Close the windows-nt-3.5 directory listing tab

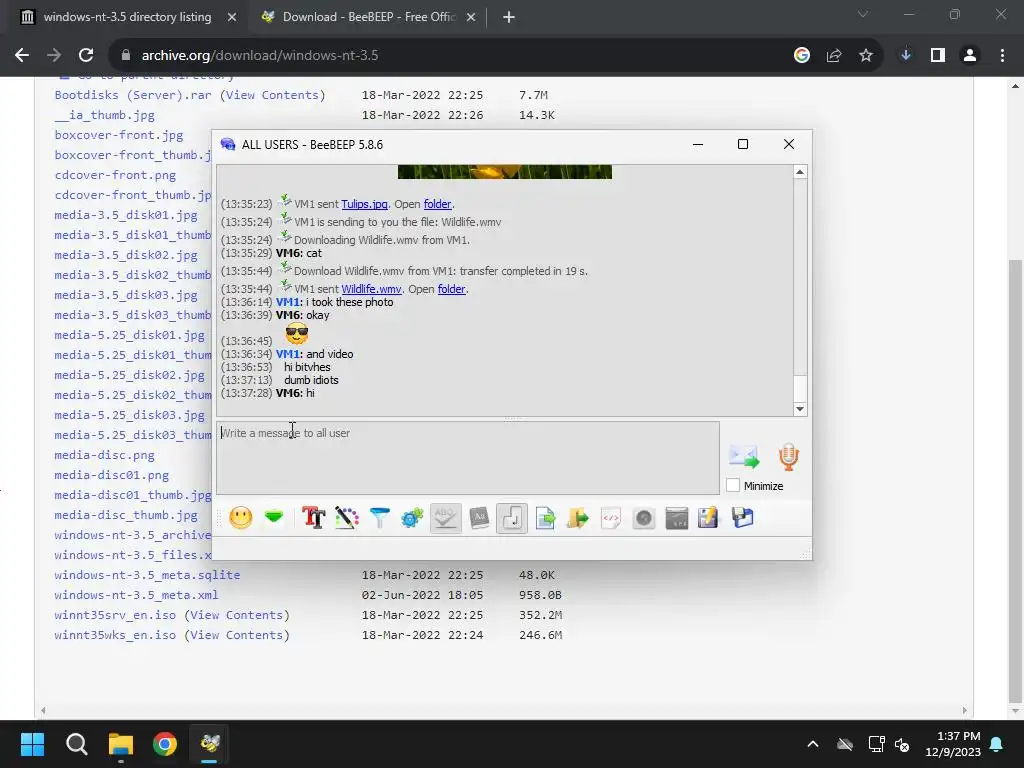[x=232, y=17]
